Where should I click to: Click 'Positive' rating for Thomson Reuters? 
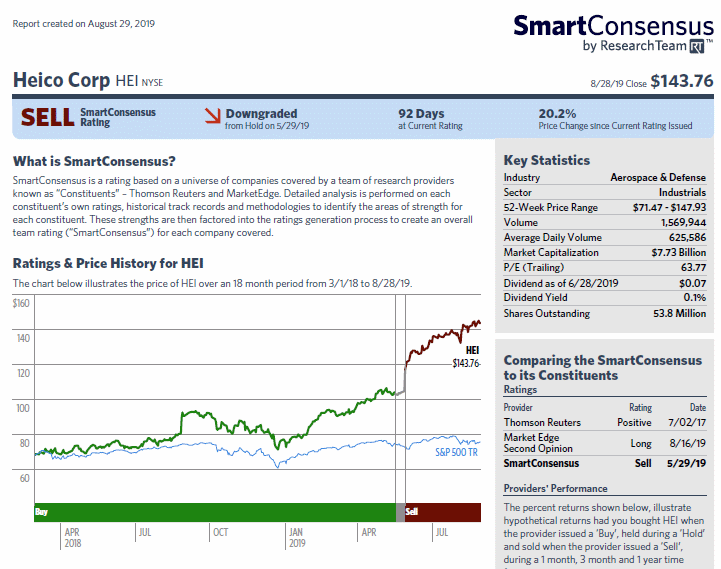[634, 422]
